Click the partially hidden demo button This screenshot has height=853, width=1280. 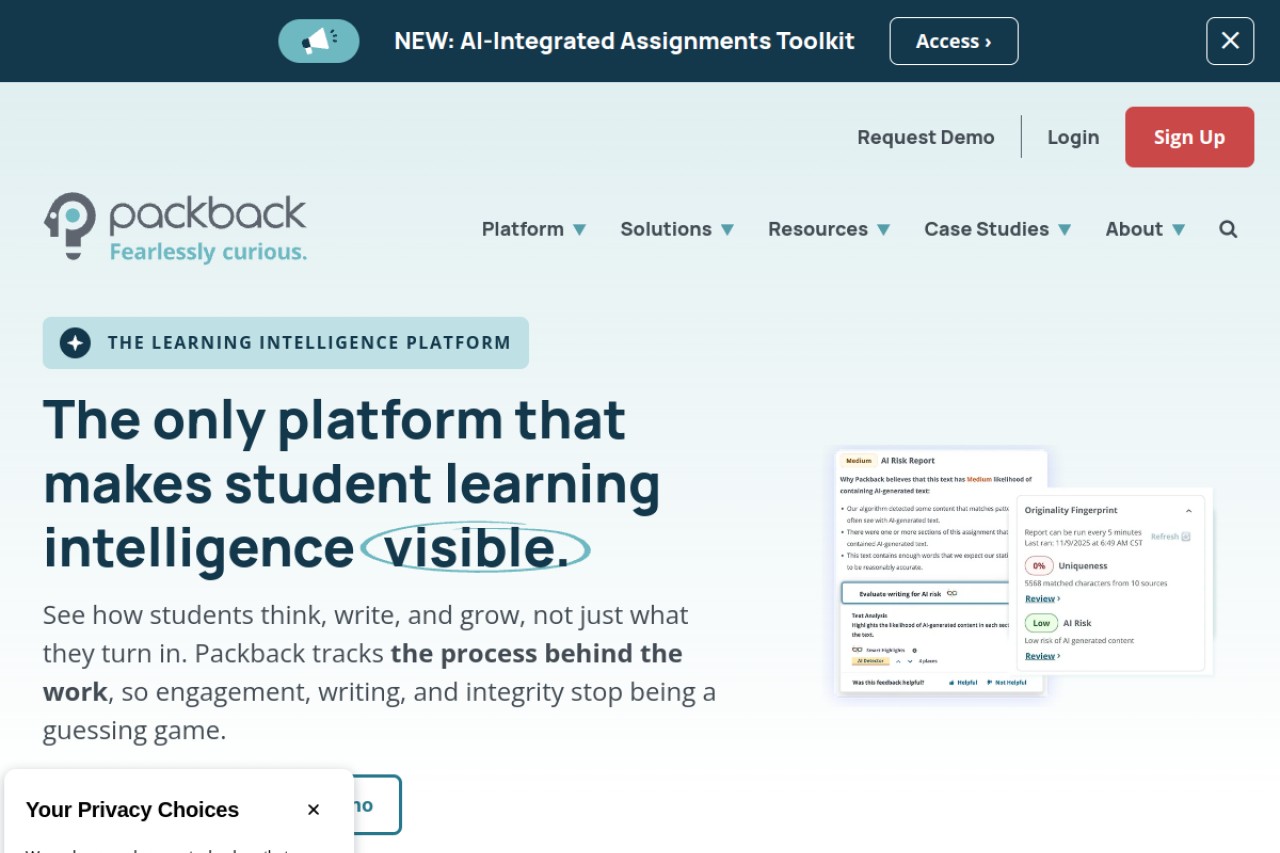click(x=378, y=805)
